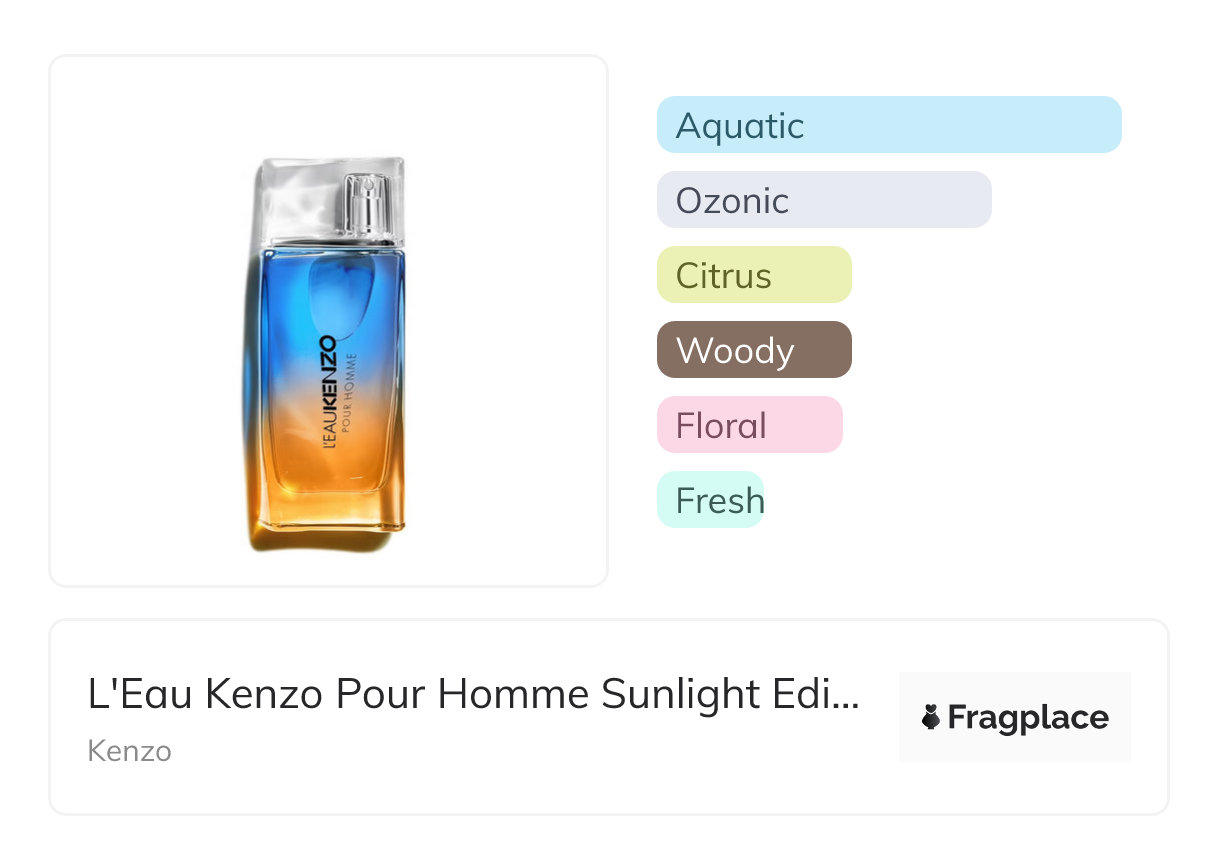Click the word 'Aquatic' label text
This screenshot has height=864, width=1218.
coord(740,126)
